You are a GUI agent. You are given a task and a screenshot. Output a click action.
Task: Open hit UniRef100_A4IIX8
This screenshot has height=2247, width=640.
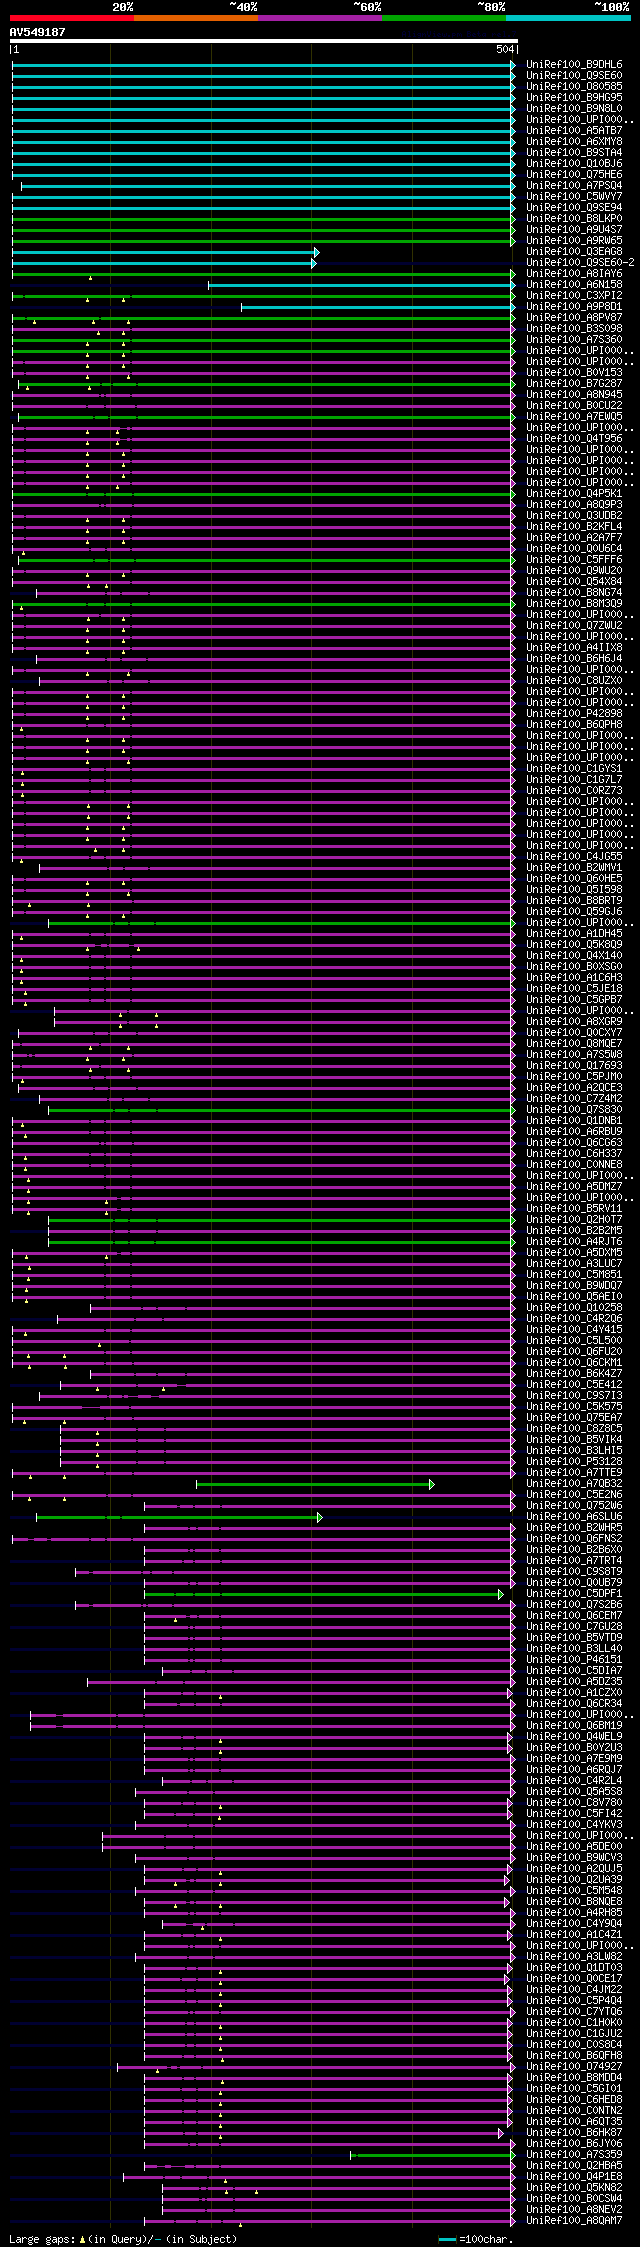pos(574,647)
